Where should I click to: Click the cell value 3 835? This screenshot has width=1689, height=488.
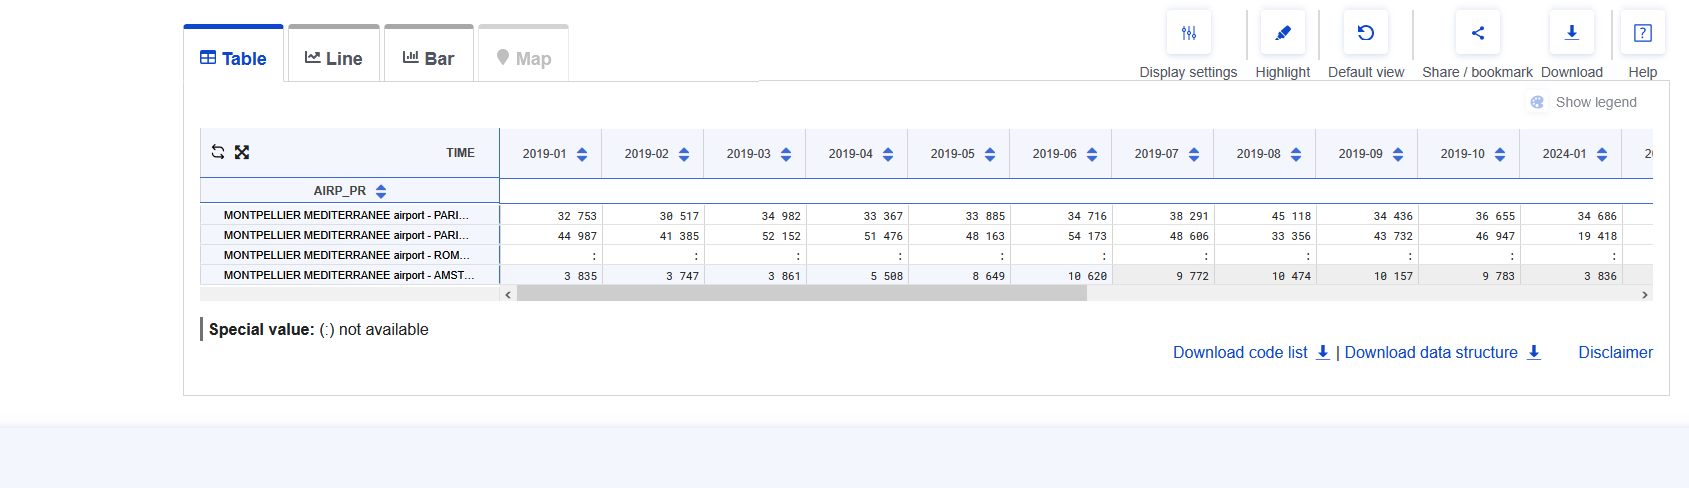click(x=581, y=276)
